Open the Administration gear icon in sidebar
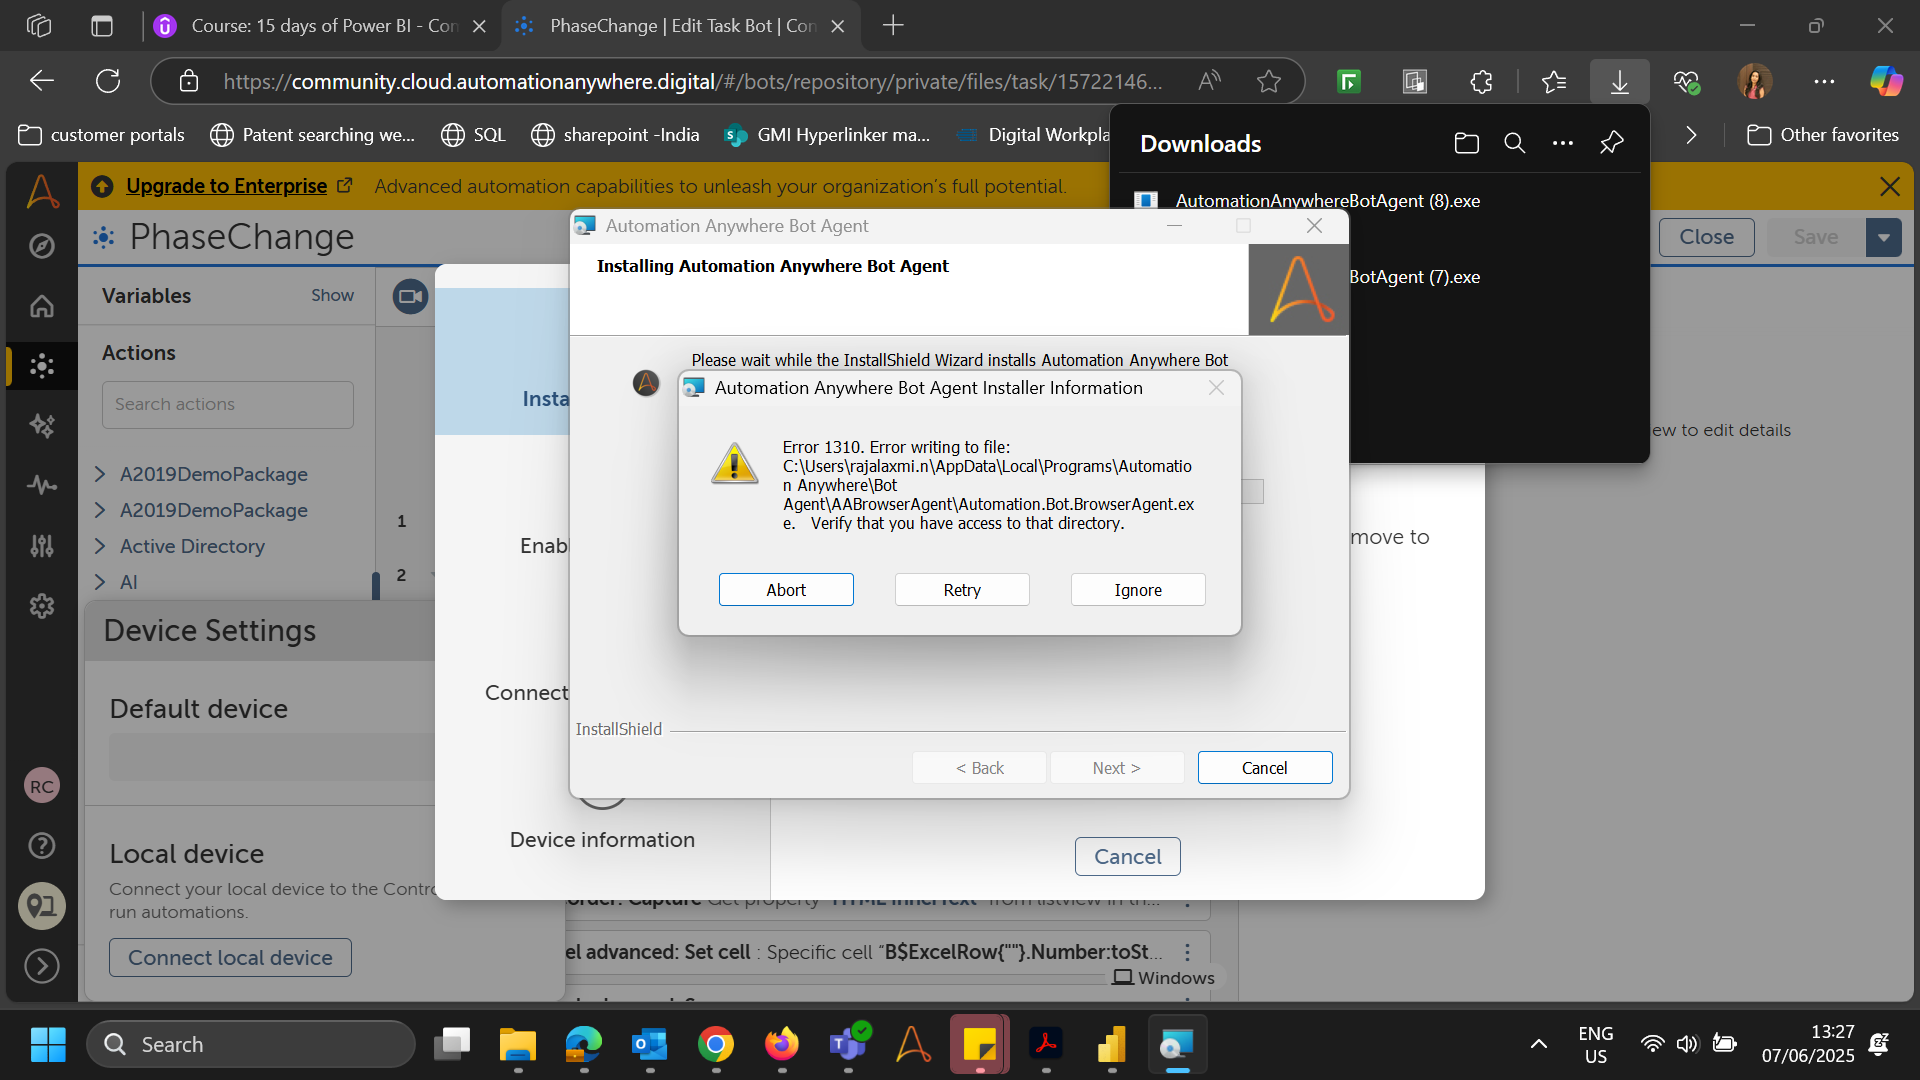 (42, 606)
